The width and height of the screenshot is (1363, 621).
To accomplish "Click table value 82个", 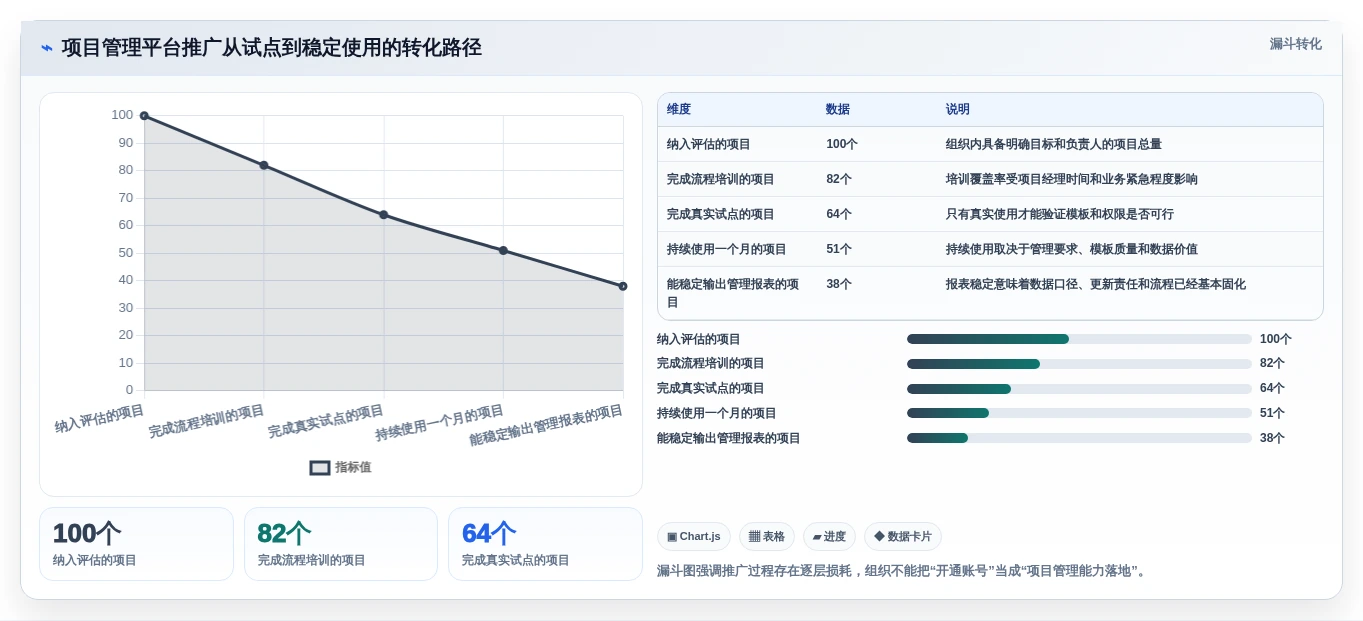I will click(x=839, y=179).
